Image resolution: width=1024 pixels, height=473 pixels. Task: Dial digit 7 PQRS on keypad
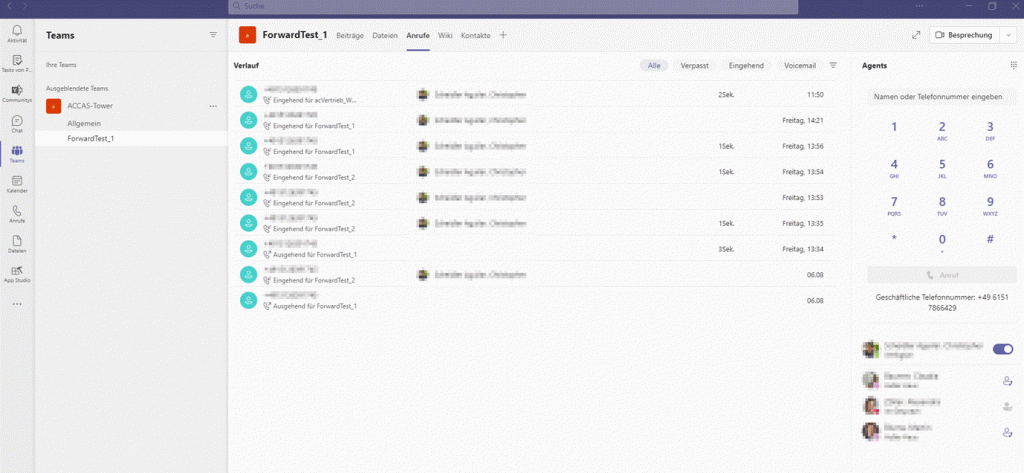pyautogui.click(x=894, y=206)
